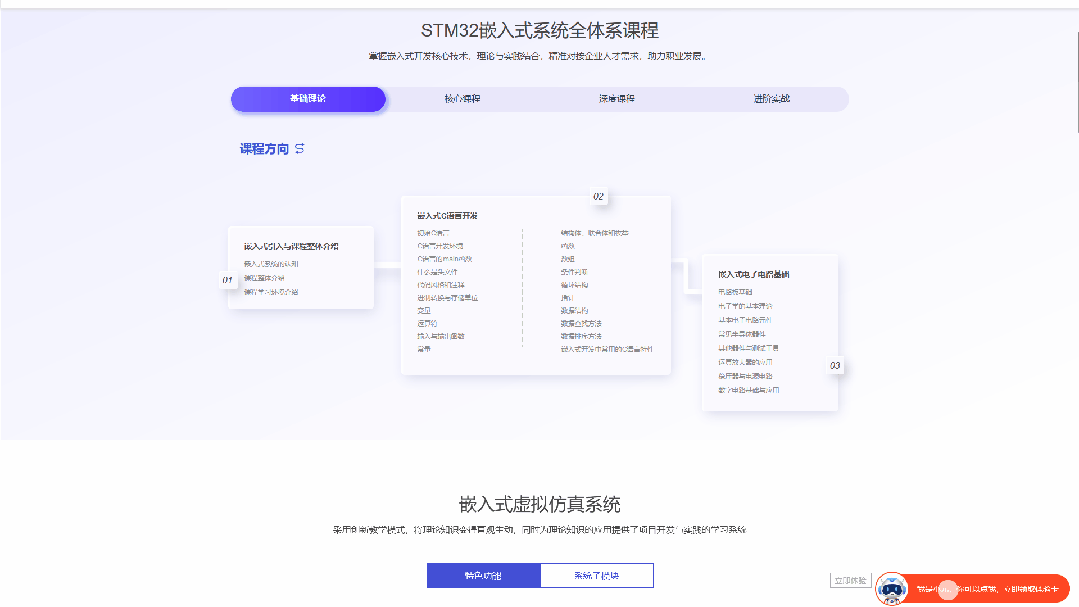Viewport: 1079px width, 607px height.
Task: Select the 基础理论 tab
Action: pyautogui.click(x=308, y=99)
